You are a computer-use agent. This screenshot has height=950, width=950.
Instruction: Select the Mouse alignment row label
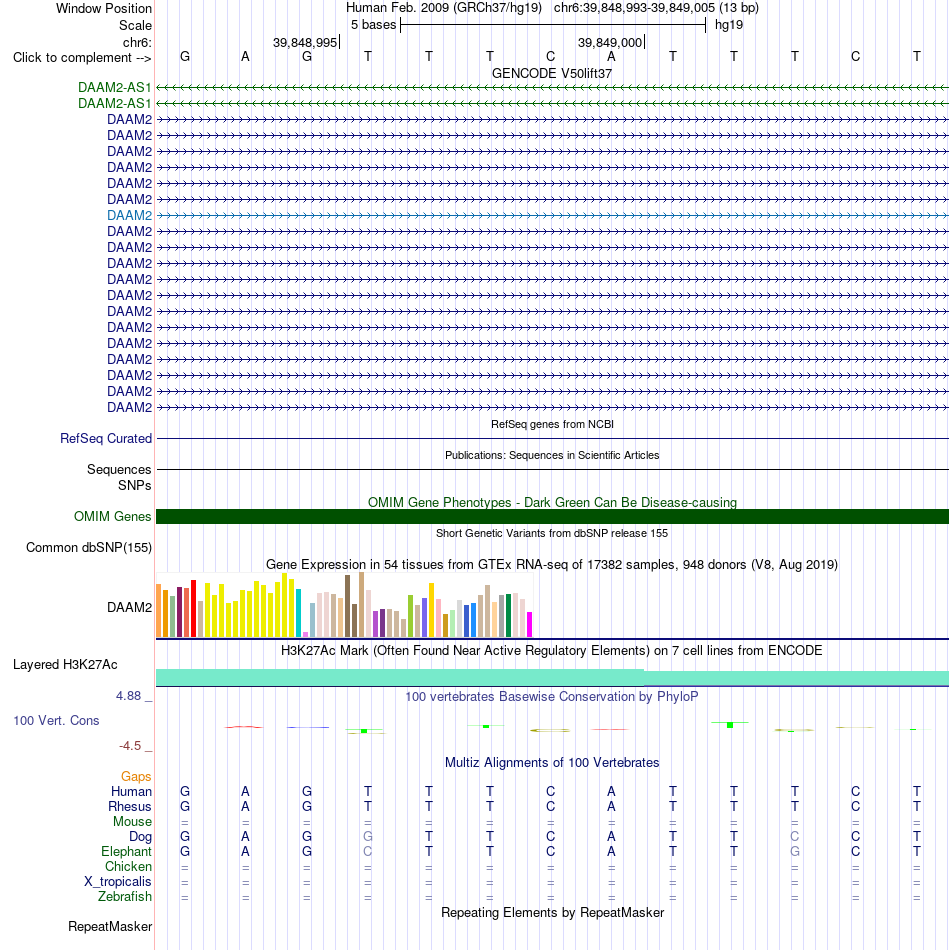click(x=132, y=822)
